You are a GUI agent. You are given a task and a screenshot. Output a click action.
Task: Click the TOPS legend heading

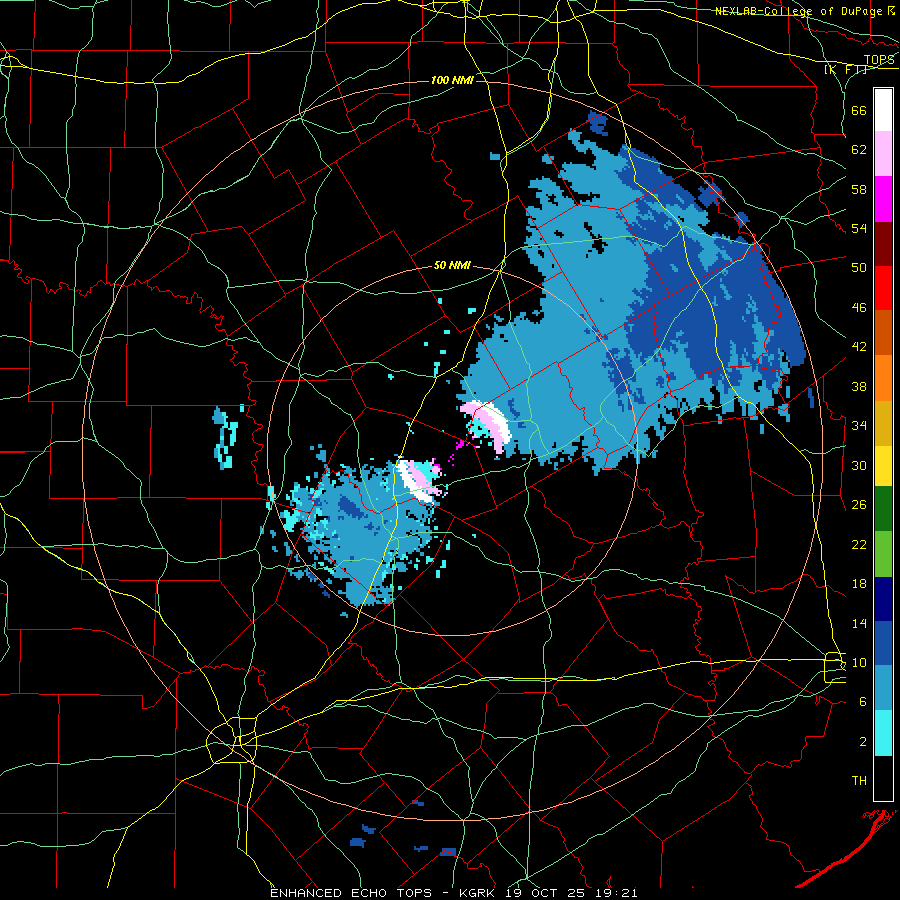tap(879, 59)
